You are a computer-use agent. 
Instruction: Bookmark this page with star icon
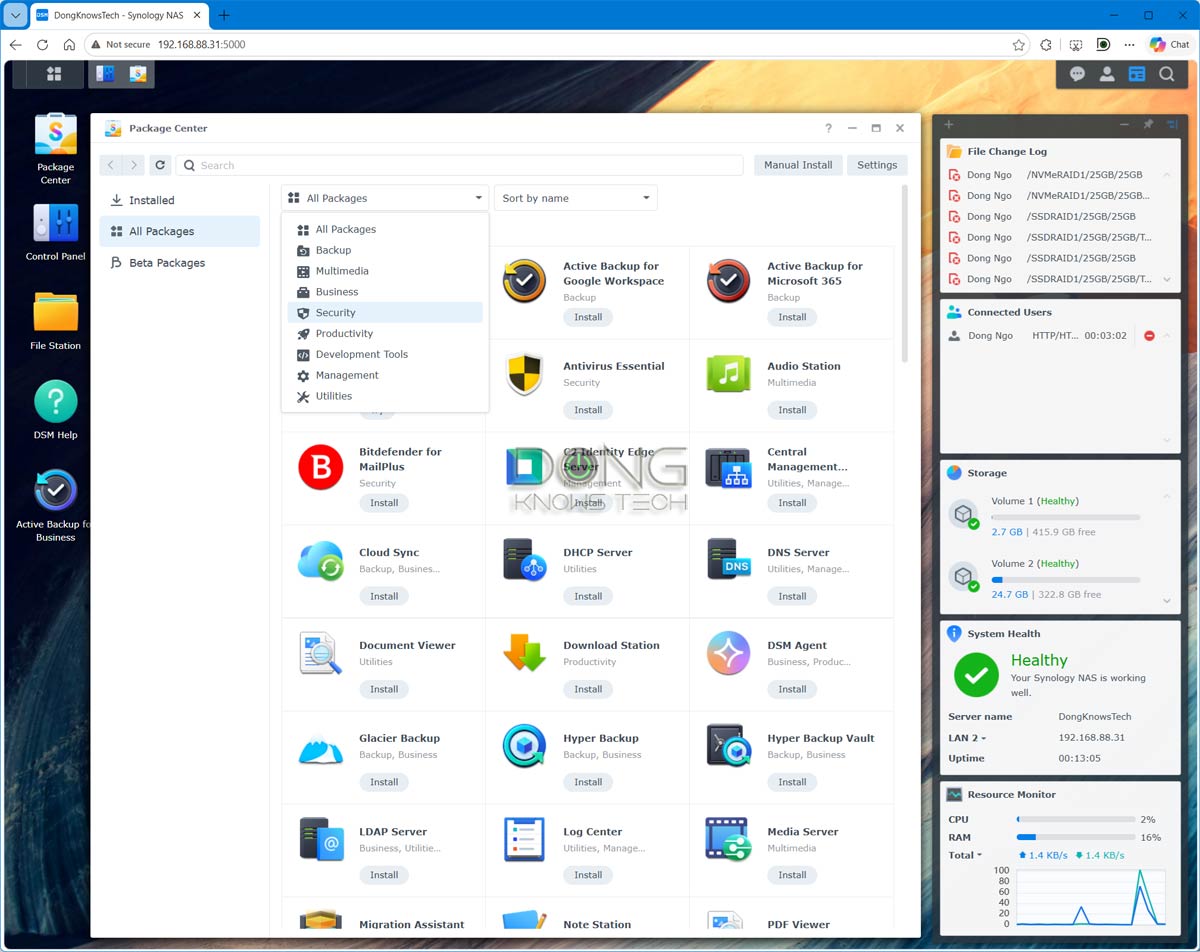1018,45
